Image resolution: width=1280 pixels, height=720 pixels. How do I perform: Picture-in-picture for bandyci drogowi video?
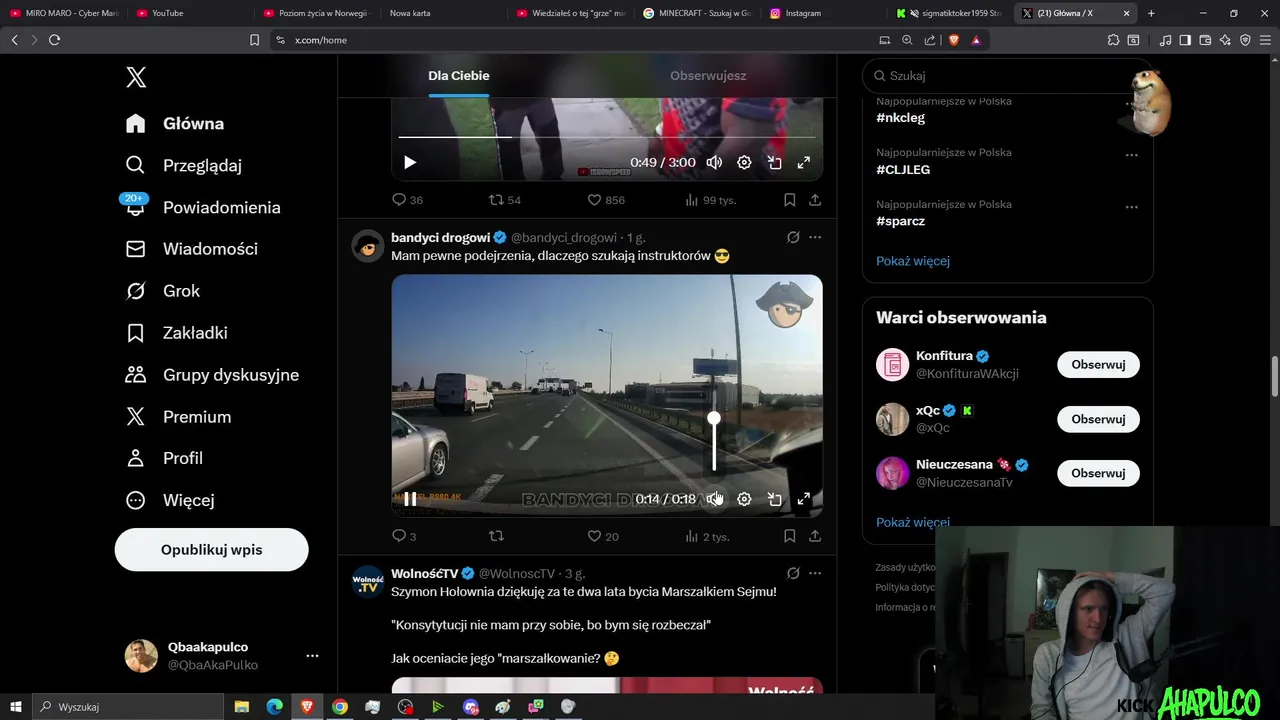click(774, 499)
